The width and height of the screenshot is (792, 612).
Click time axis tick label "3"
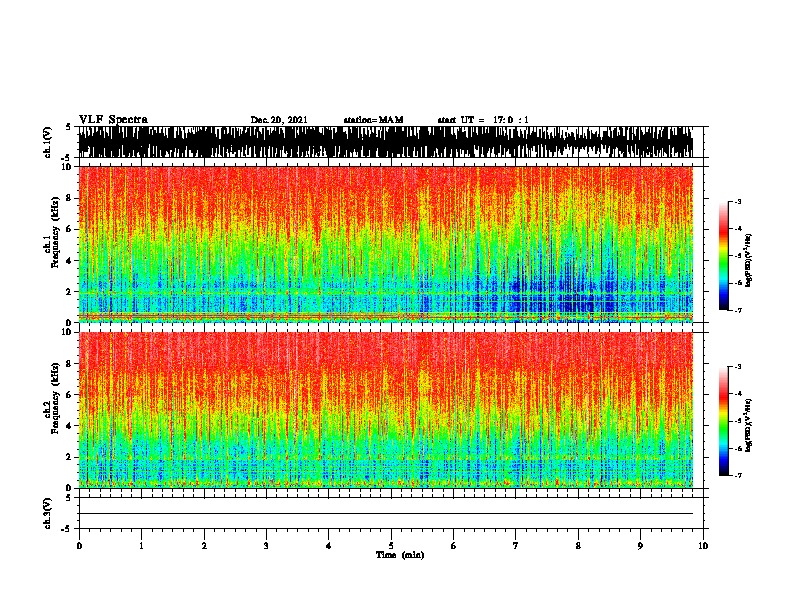point(266,546)
